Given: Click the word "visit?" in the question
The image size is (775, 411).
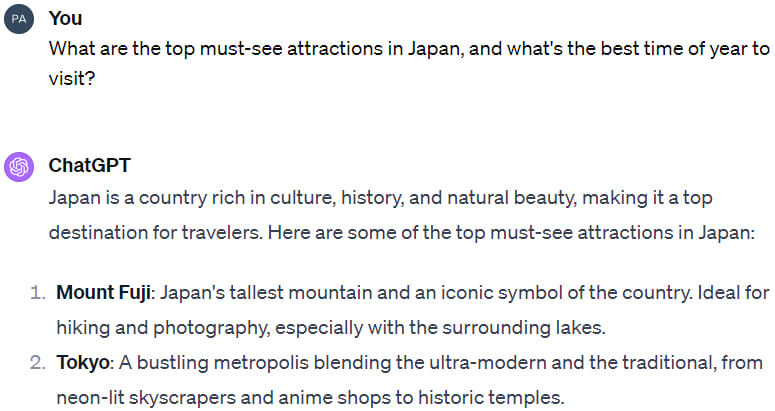Looking at the screenshot, I should (x=72, y=79).
